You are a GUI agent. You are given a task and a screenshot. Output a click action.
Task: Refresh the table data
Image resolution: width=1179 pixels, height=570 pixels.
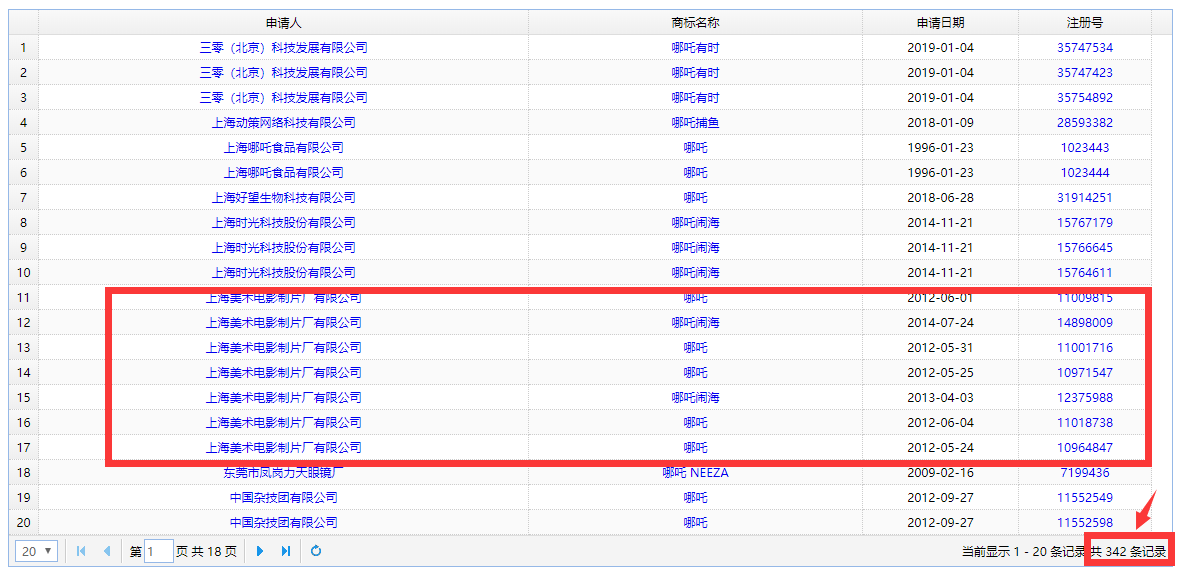point(316,551)
